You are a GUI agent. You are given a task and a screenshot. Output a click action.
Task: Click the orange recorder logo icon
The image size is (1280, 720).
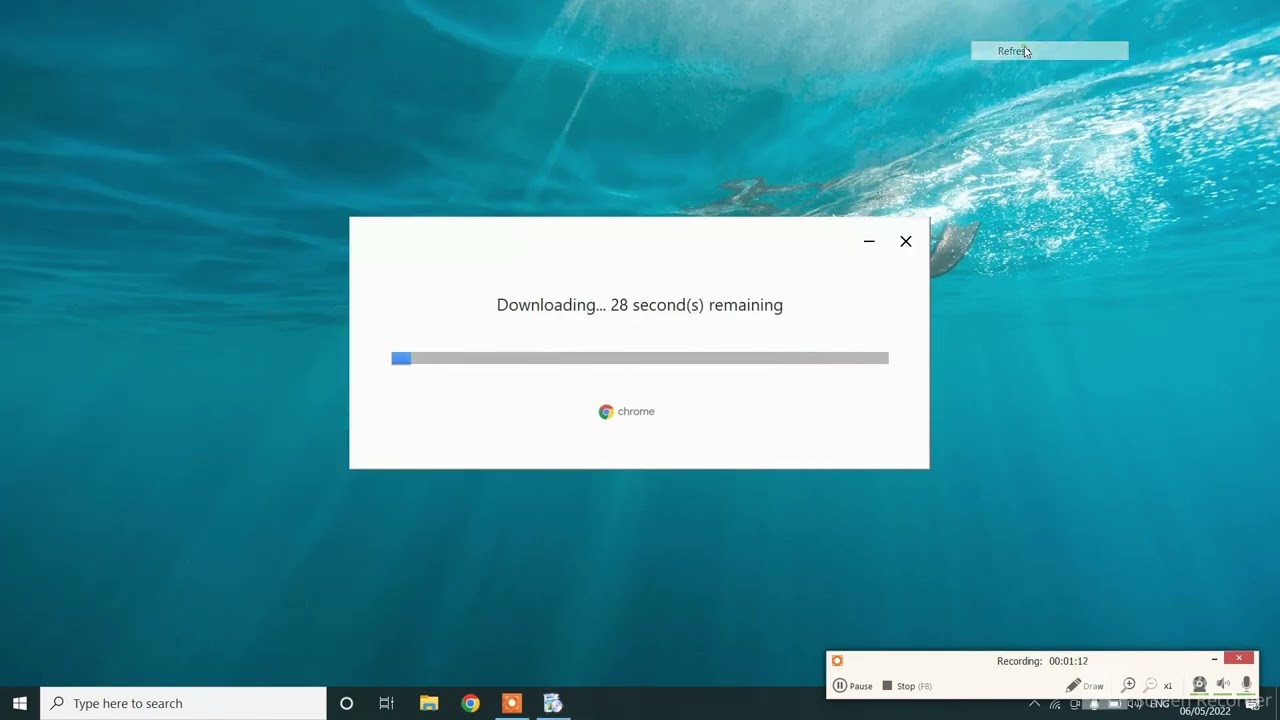point(838,660)
